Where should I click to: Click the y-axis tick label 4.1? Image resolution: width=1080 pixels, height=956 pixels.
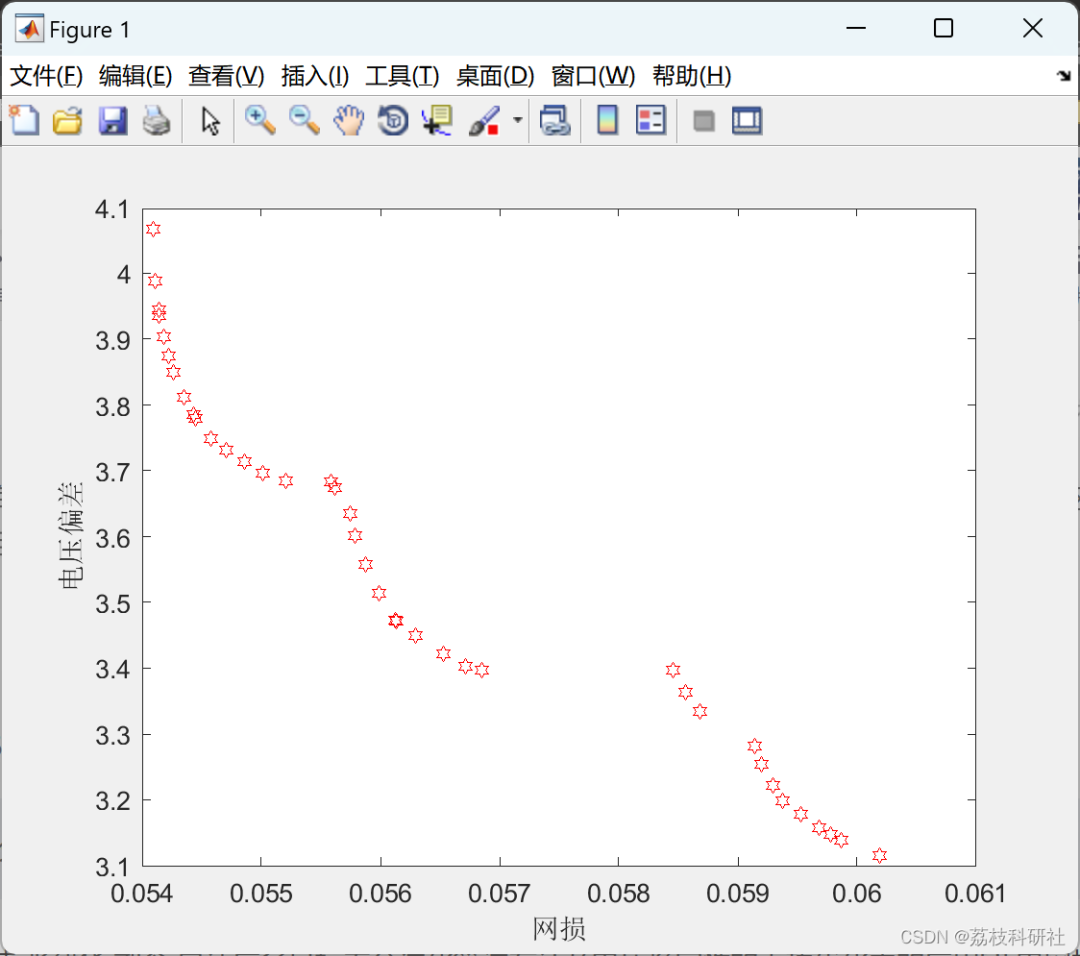click(x=112, y=209)
